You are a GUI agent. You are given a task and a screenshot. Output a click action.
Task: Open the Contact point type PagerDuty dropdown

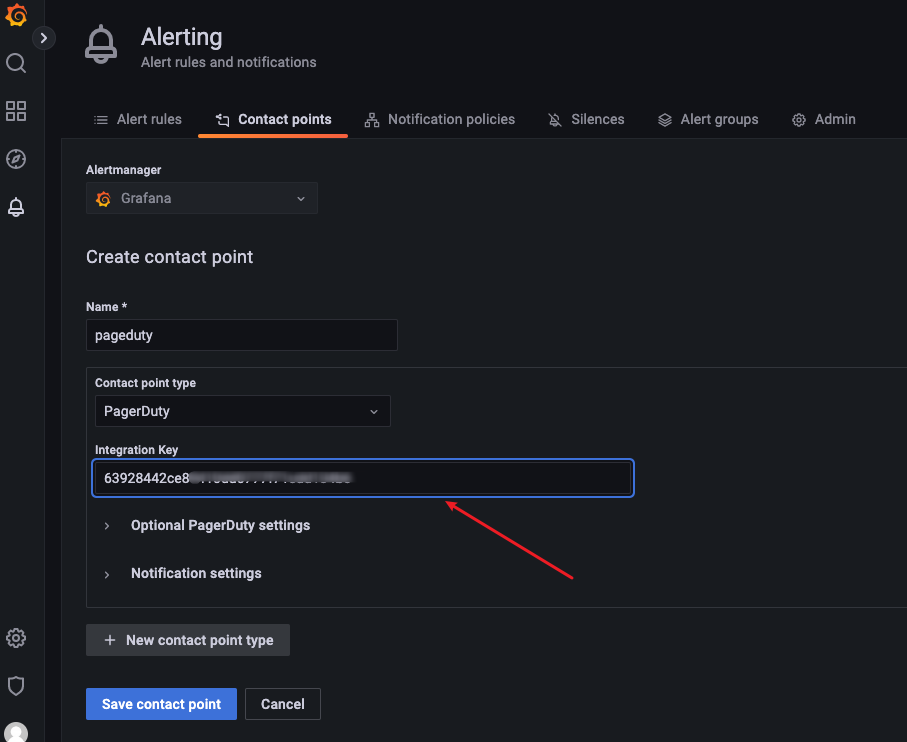pyautogui.click(x=242, y=411)
